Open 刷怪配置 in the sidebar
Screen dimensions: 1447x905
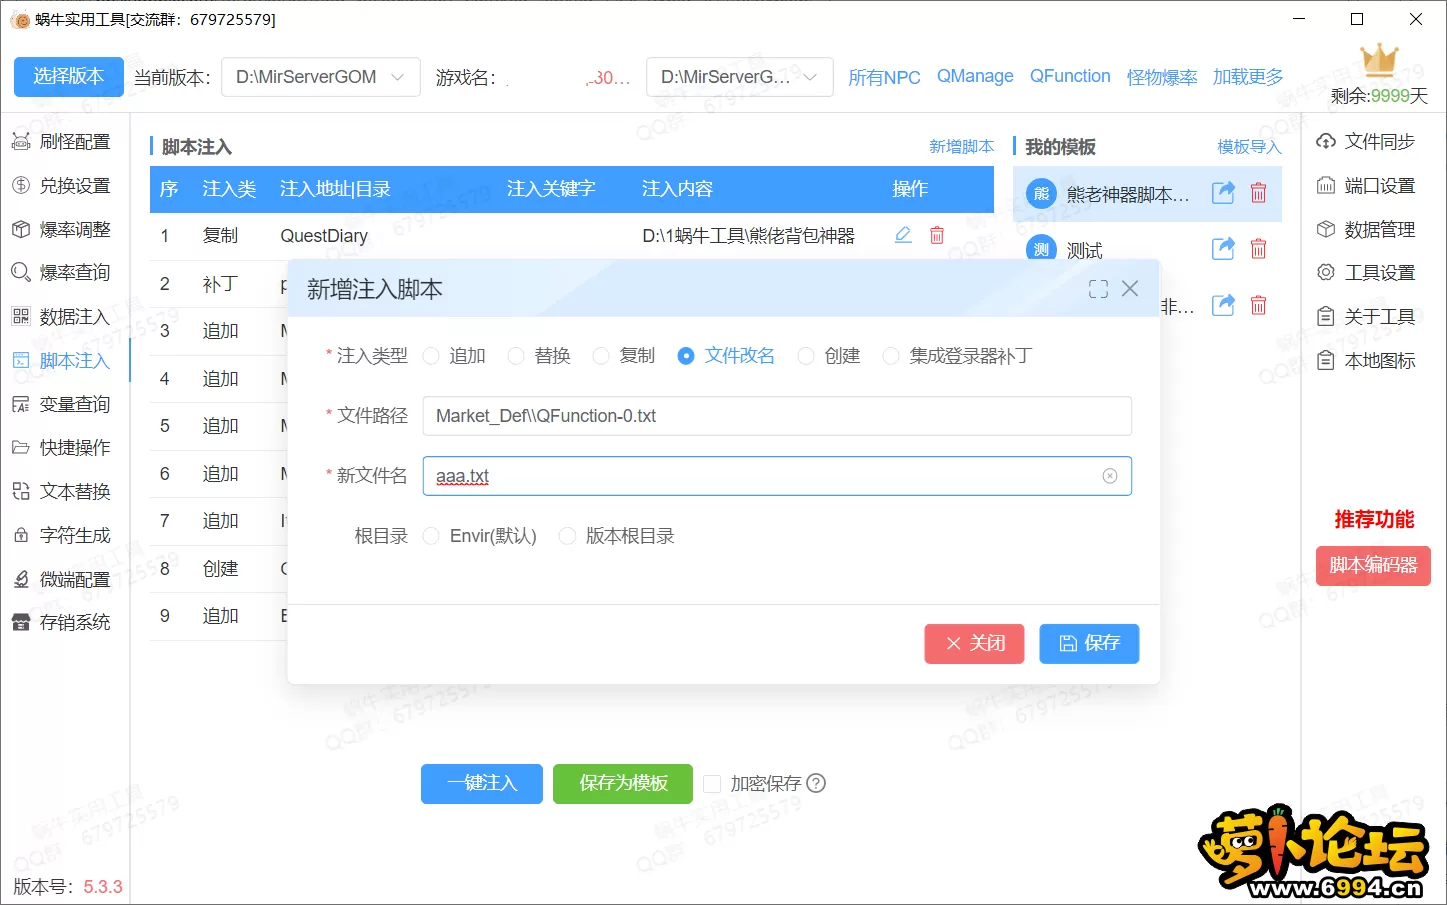[x=62, y=142]
